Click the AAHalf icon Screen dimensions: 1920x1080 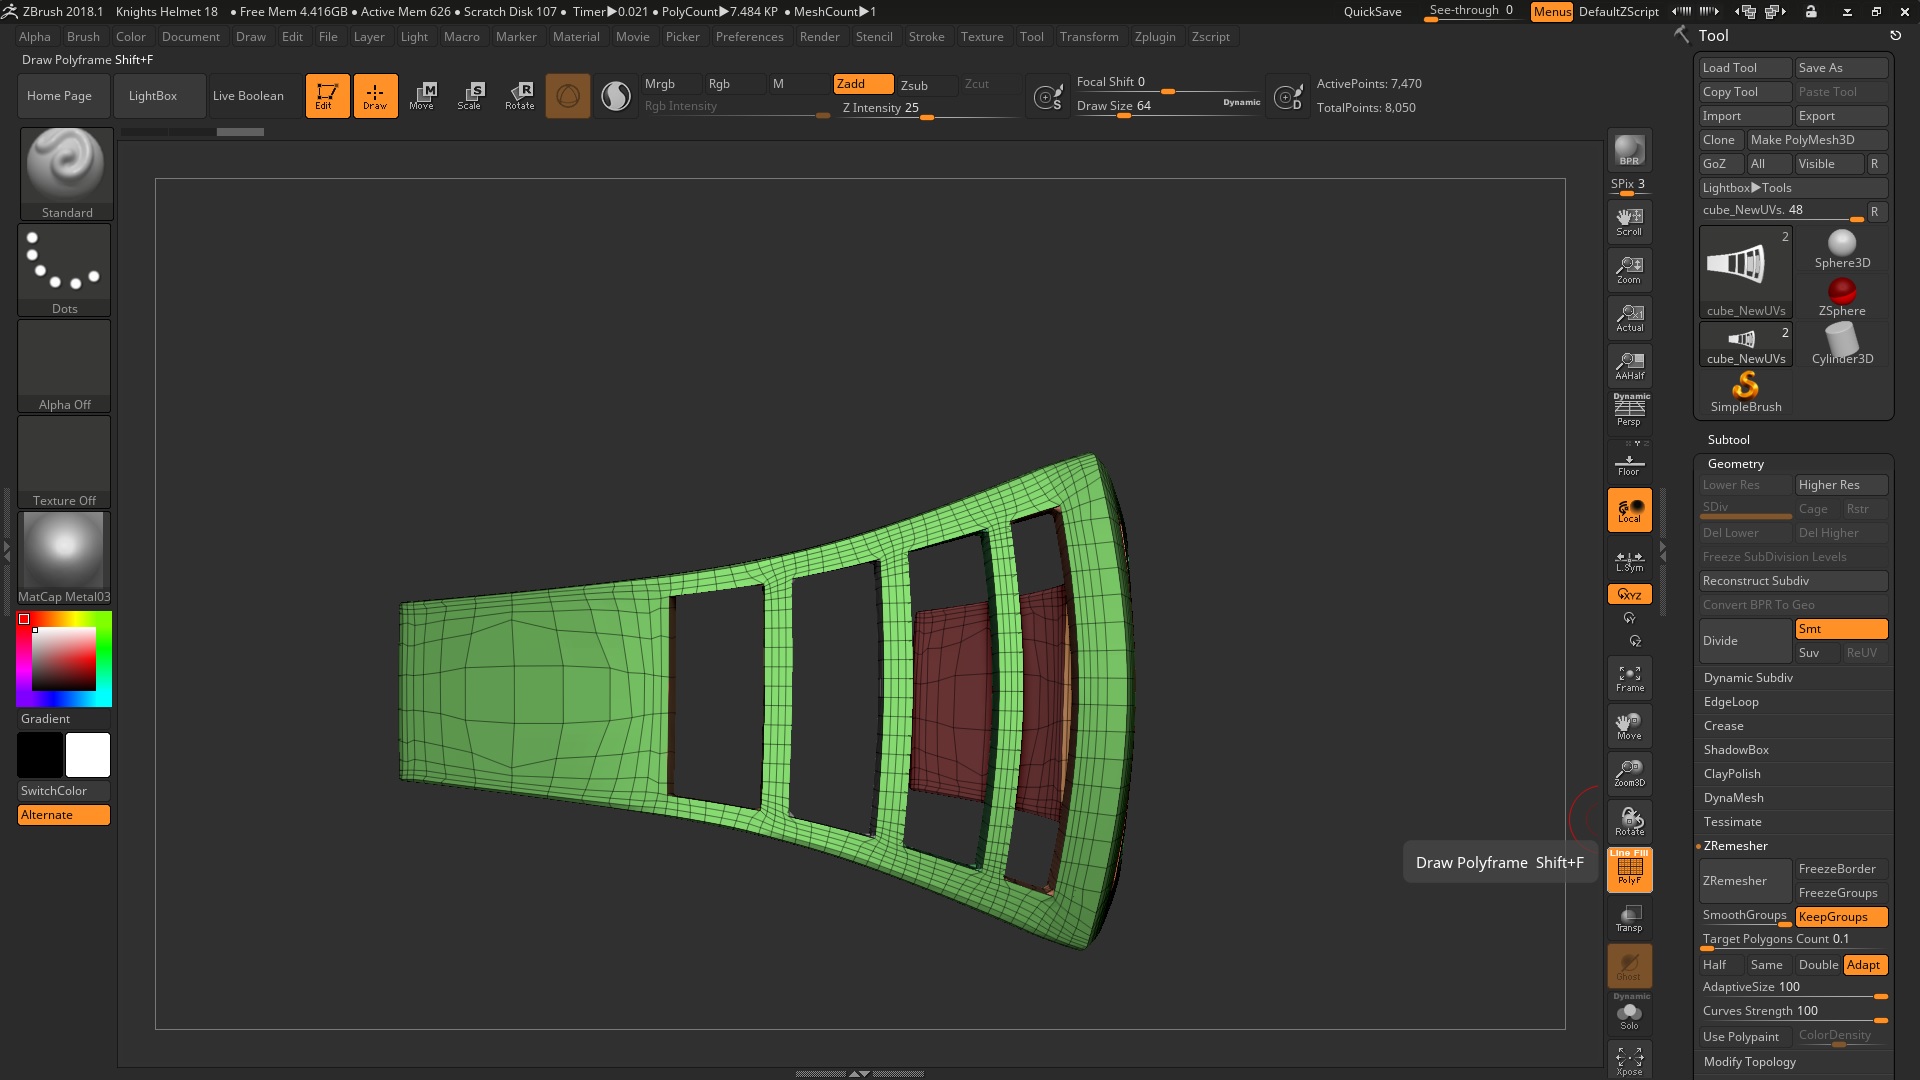tap(1629, 365)
